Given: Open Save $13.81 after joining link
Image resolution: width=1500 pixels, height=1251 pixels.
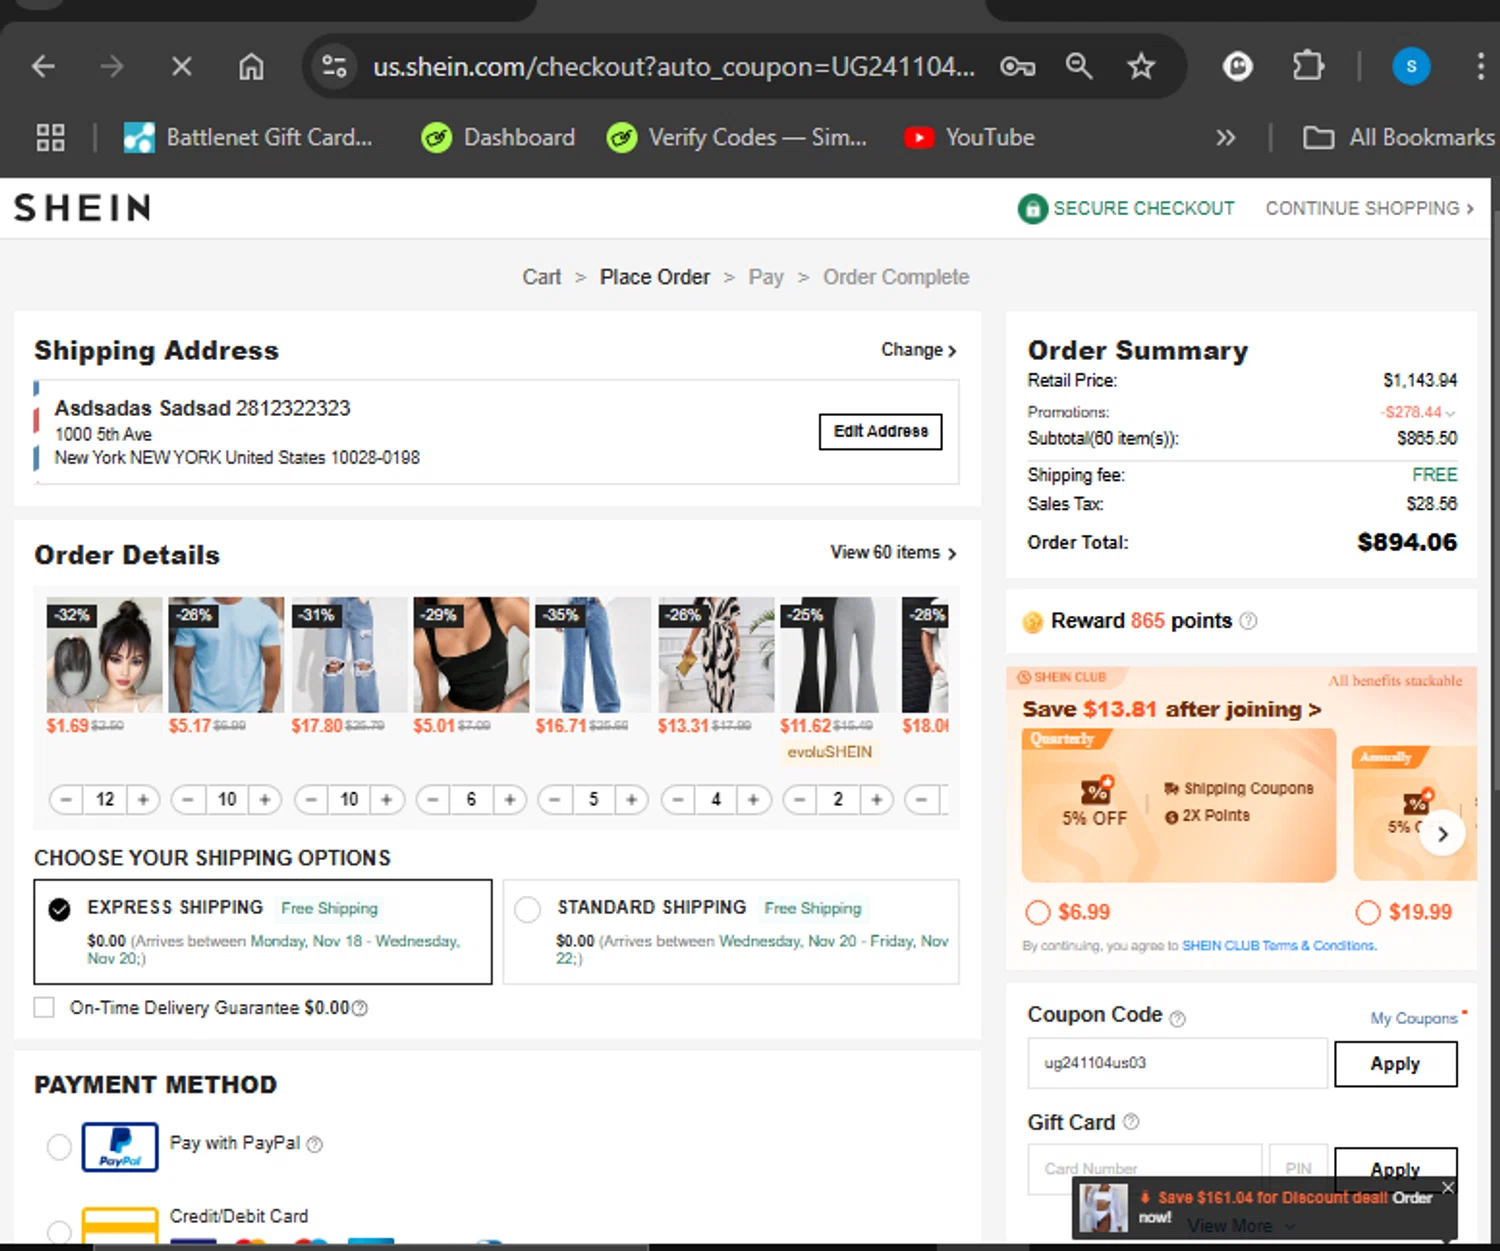Looking at the screenshot, I should 1171,709.
